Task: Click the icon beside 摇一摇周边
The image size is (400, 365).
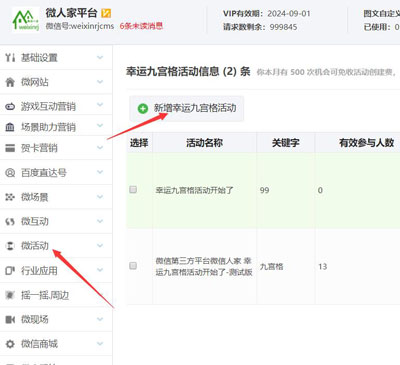Action: tap(10, 295)
